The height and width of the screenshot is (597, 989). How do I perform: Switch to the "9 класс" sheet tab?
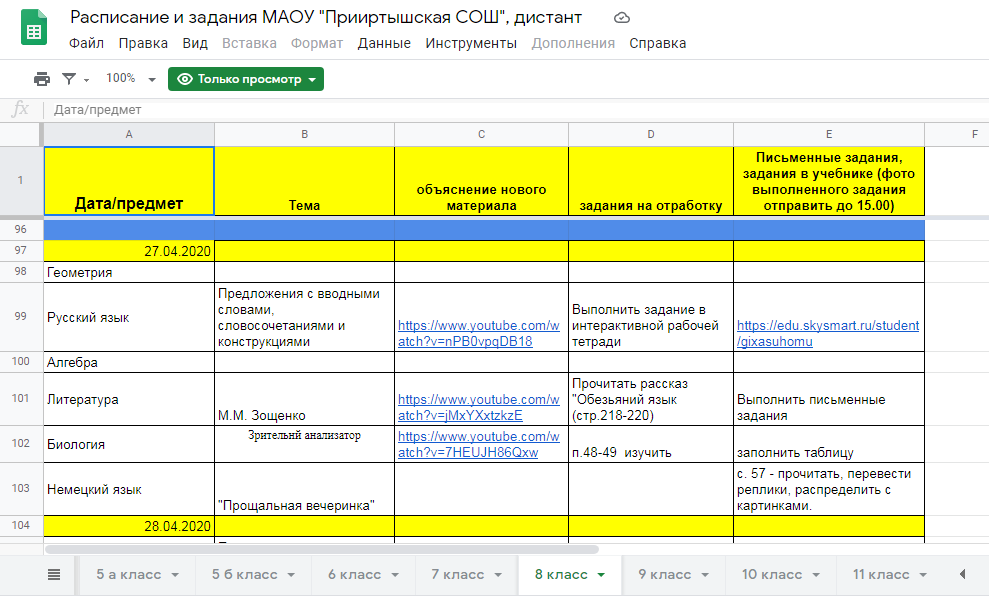pos(665,575)
